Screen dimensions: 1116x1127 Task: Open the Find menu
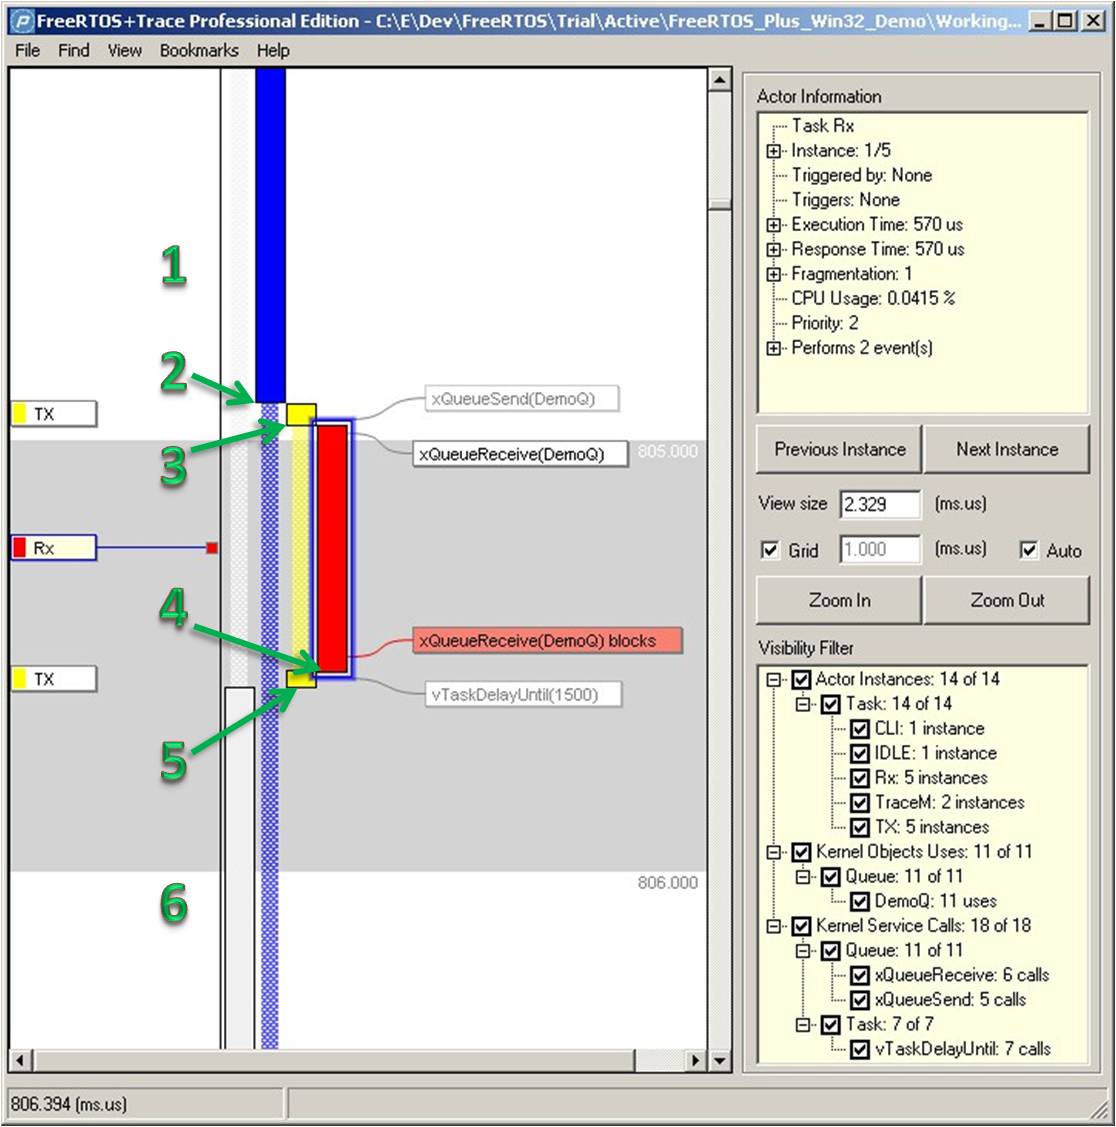(73, 50)
